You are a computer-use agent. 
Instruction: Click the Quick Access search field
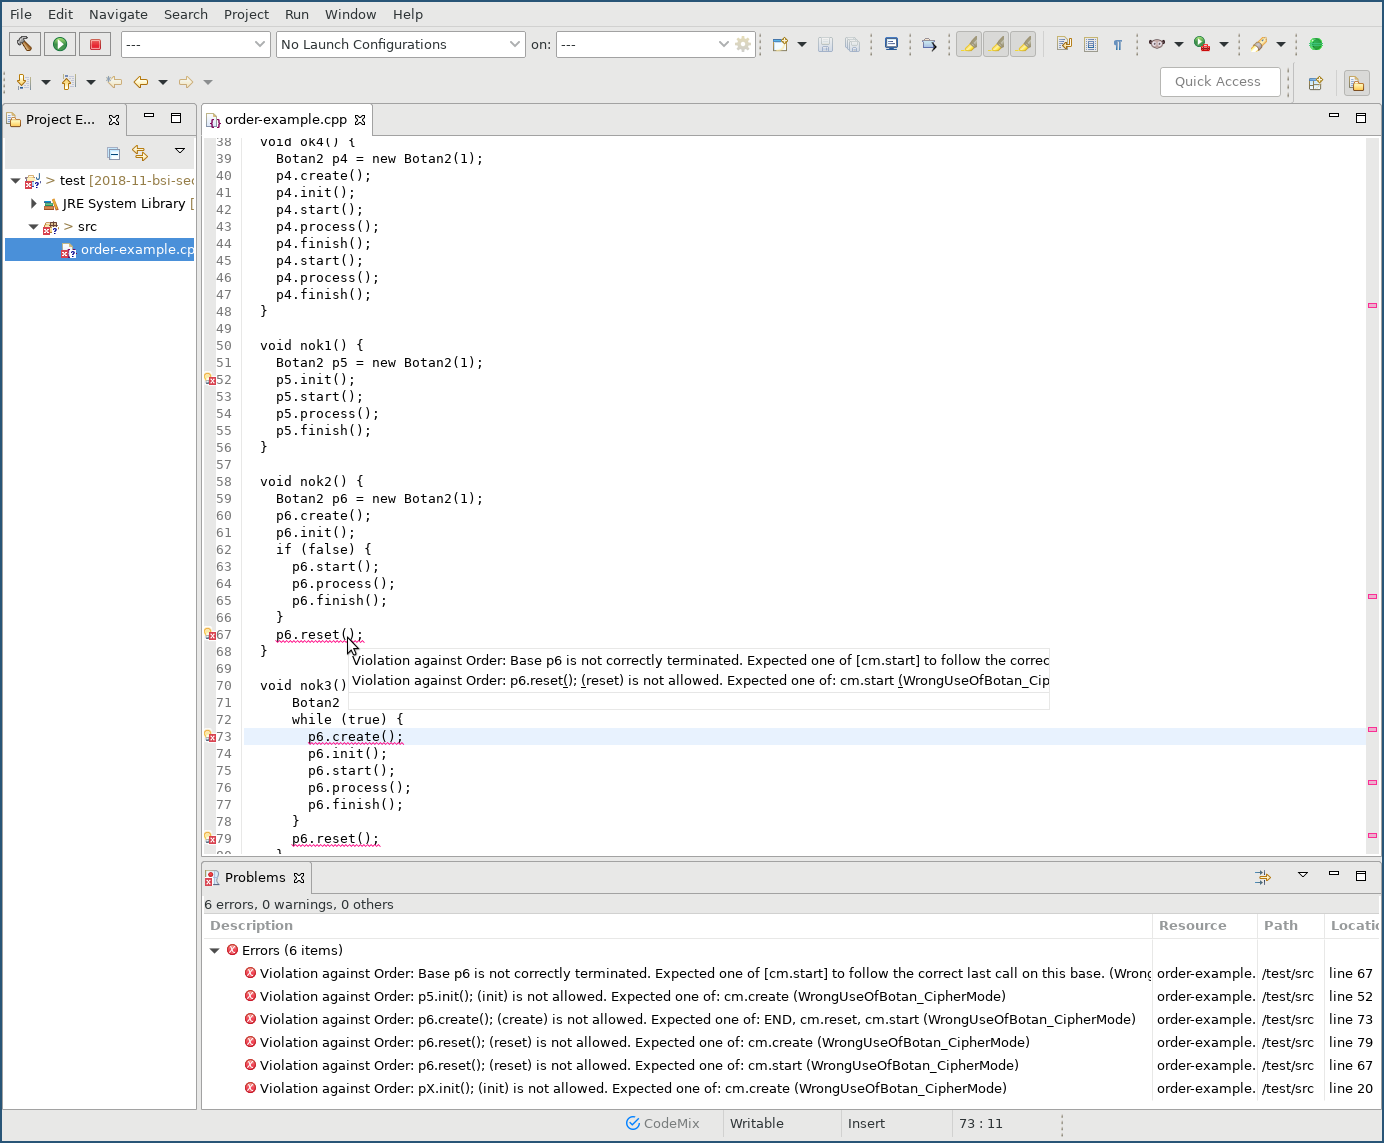[x=1219, y=82]
